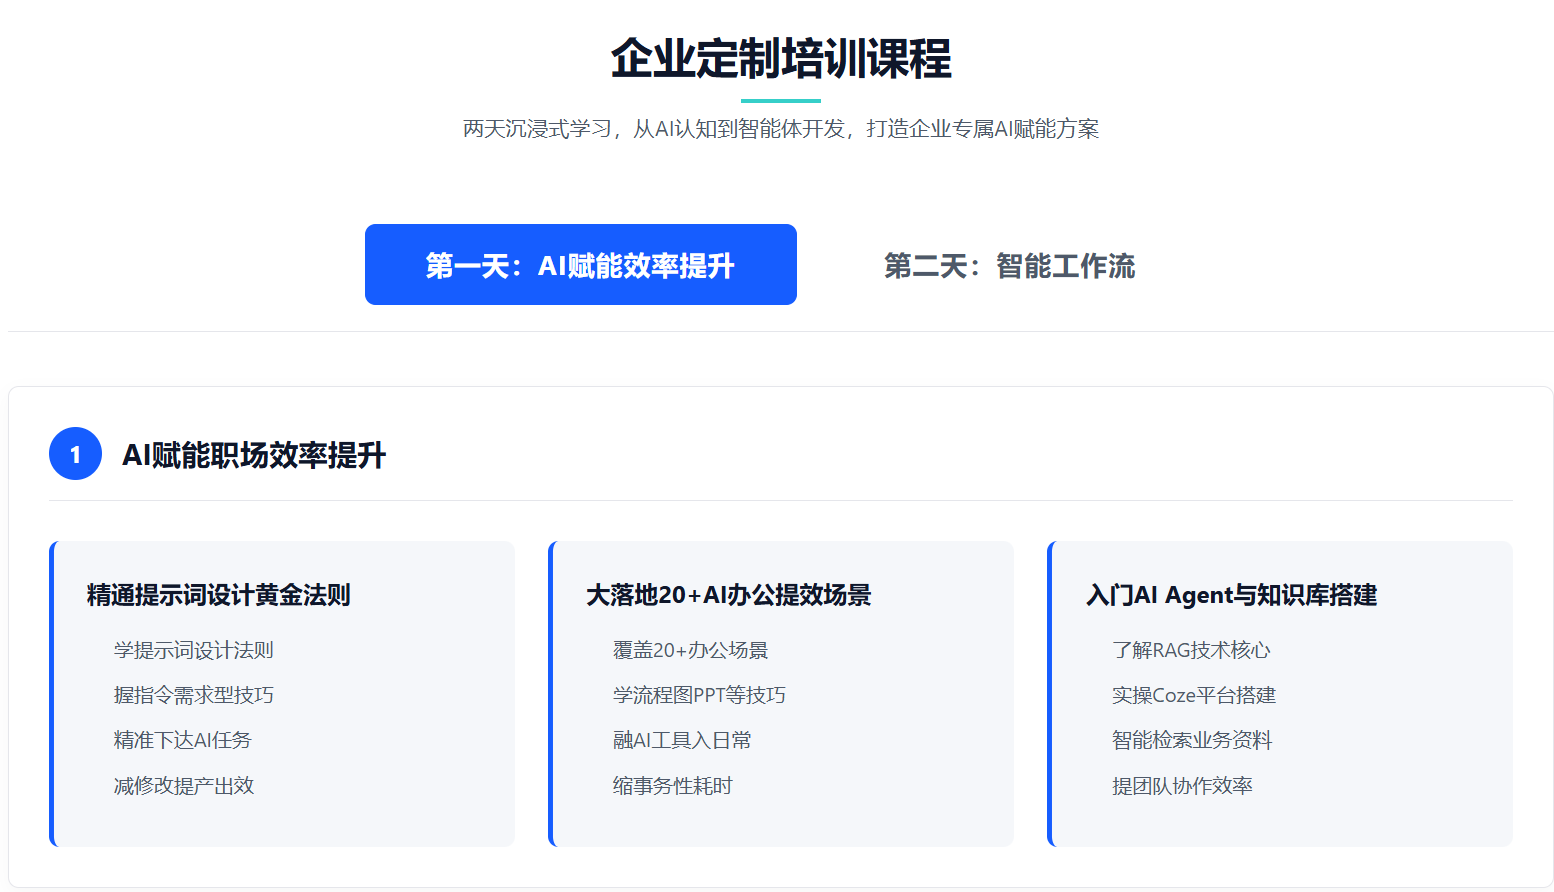Click the 融AI工具入日常 list item

tap(681, 740)
